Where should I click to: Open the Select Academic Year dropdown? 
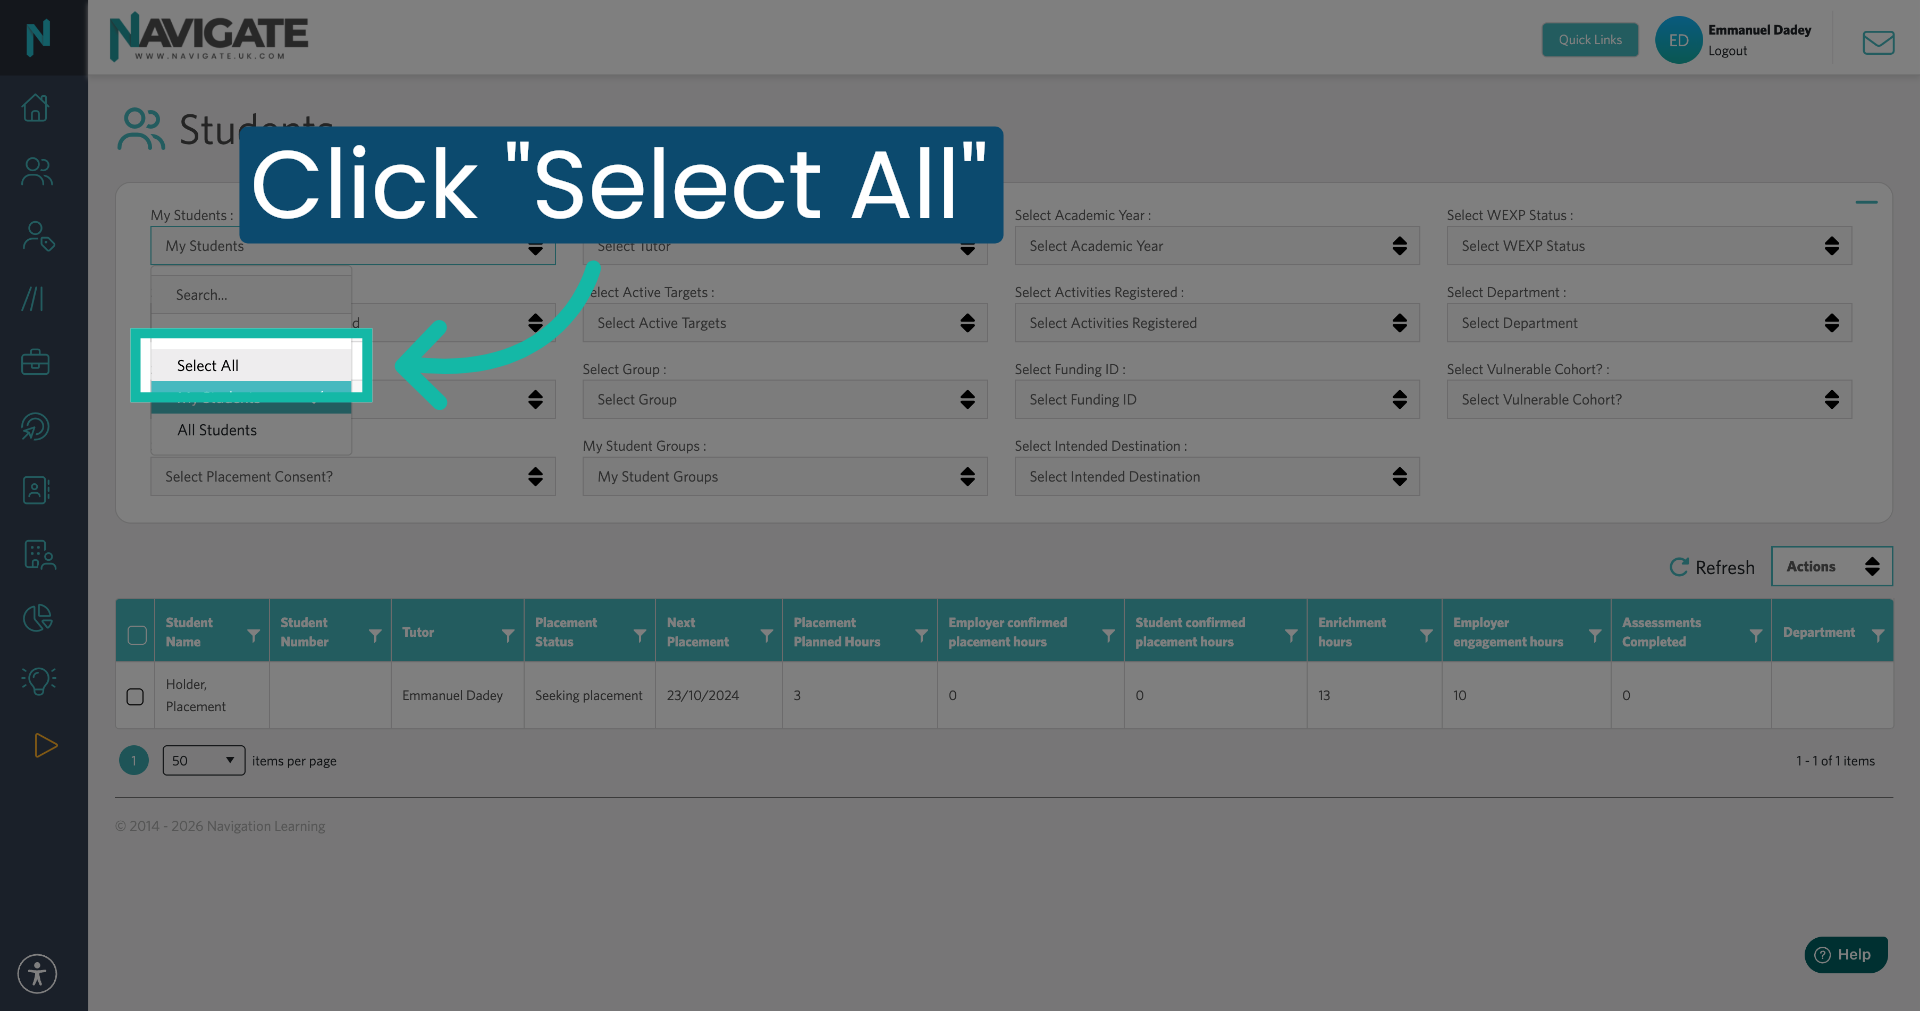pos(1216,245)
